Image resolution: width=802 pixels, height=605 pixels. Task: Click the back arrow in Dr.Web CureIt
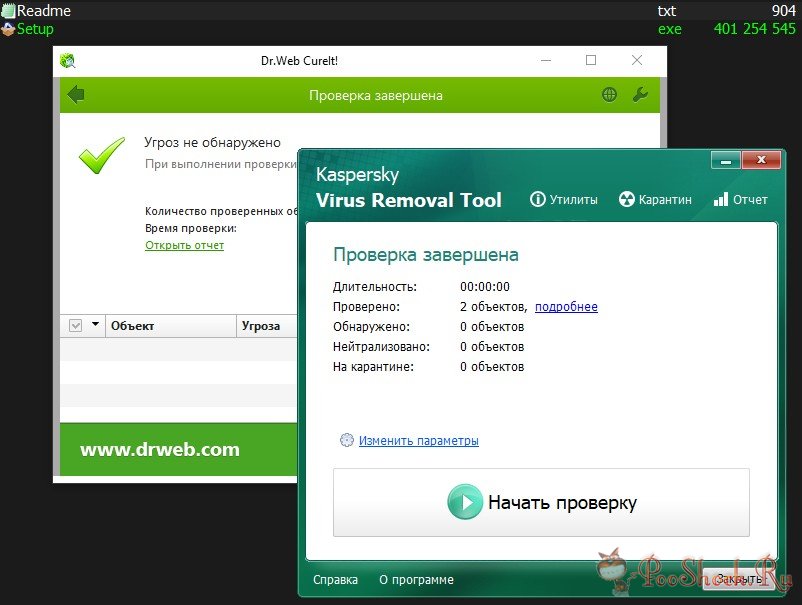[x=75, y=95]
